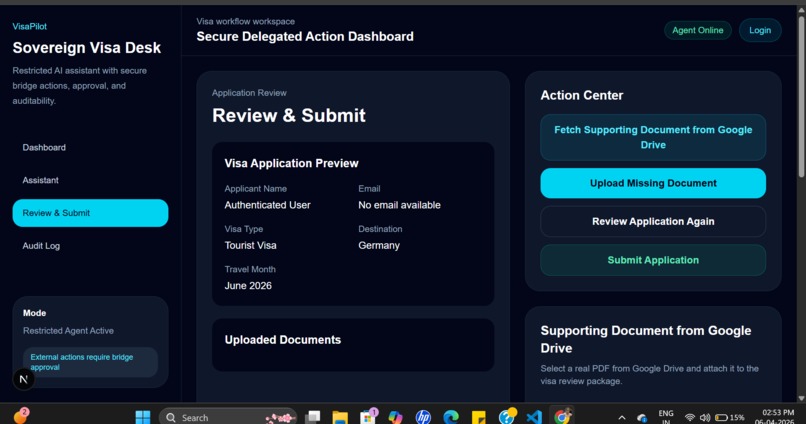Open the Windows Start menu
806x424 pixels.
(x=142, y=417)
